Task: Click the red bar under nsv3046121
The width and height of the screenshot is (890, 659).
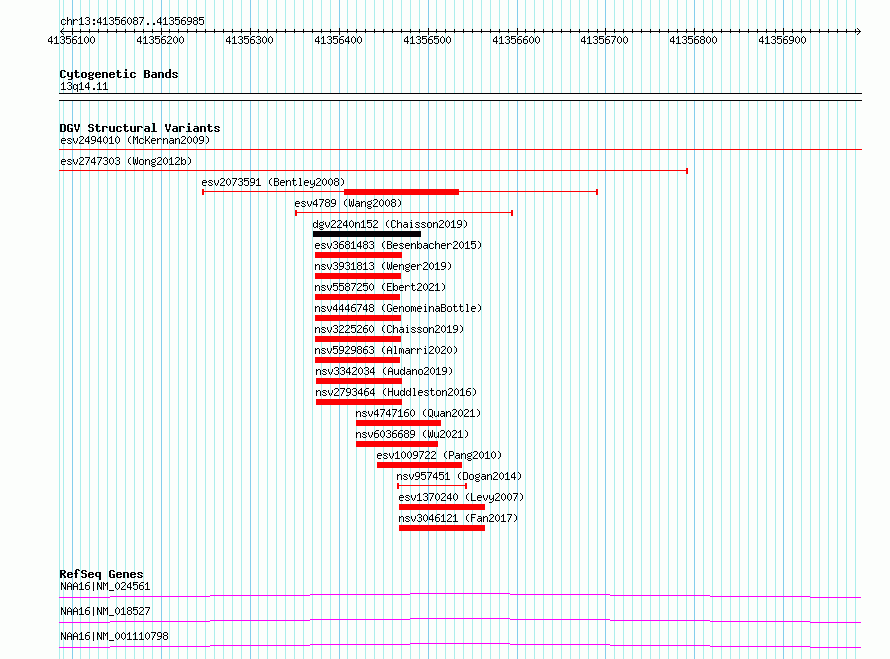Action: point(442,528)
